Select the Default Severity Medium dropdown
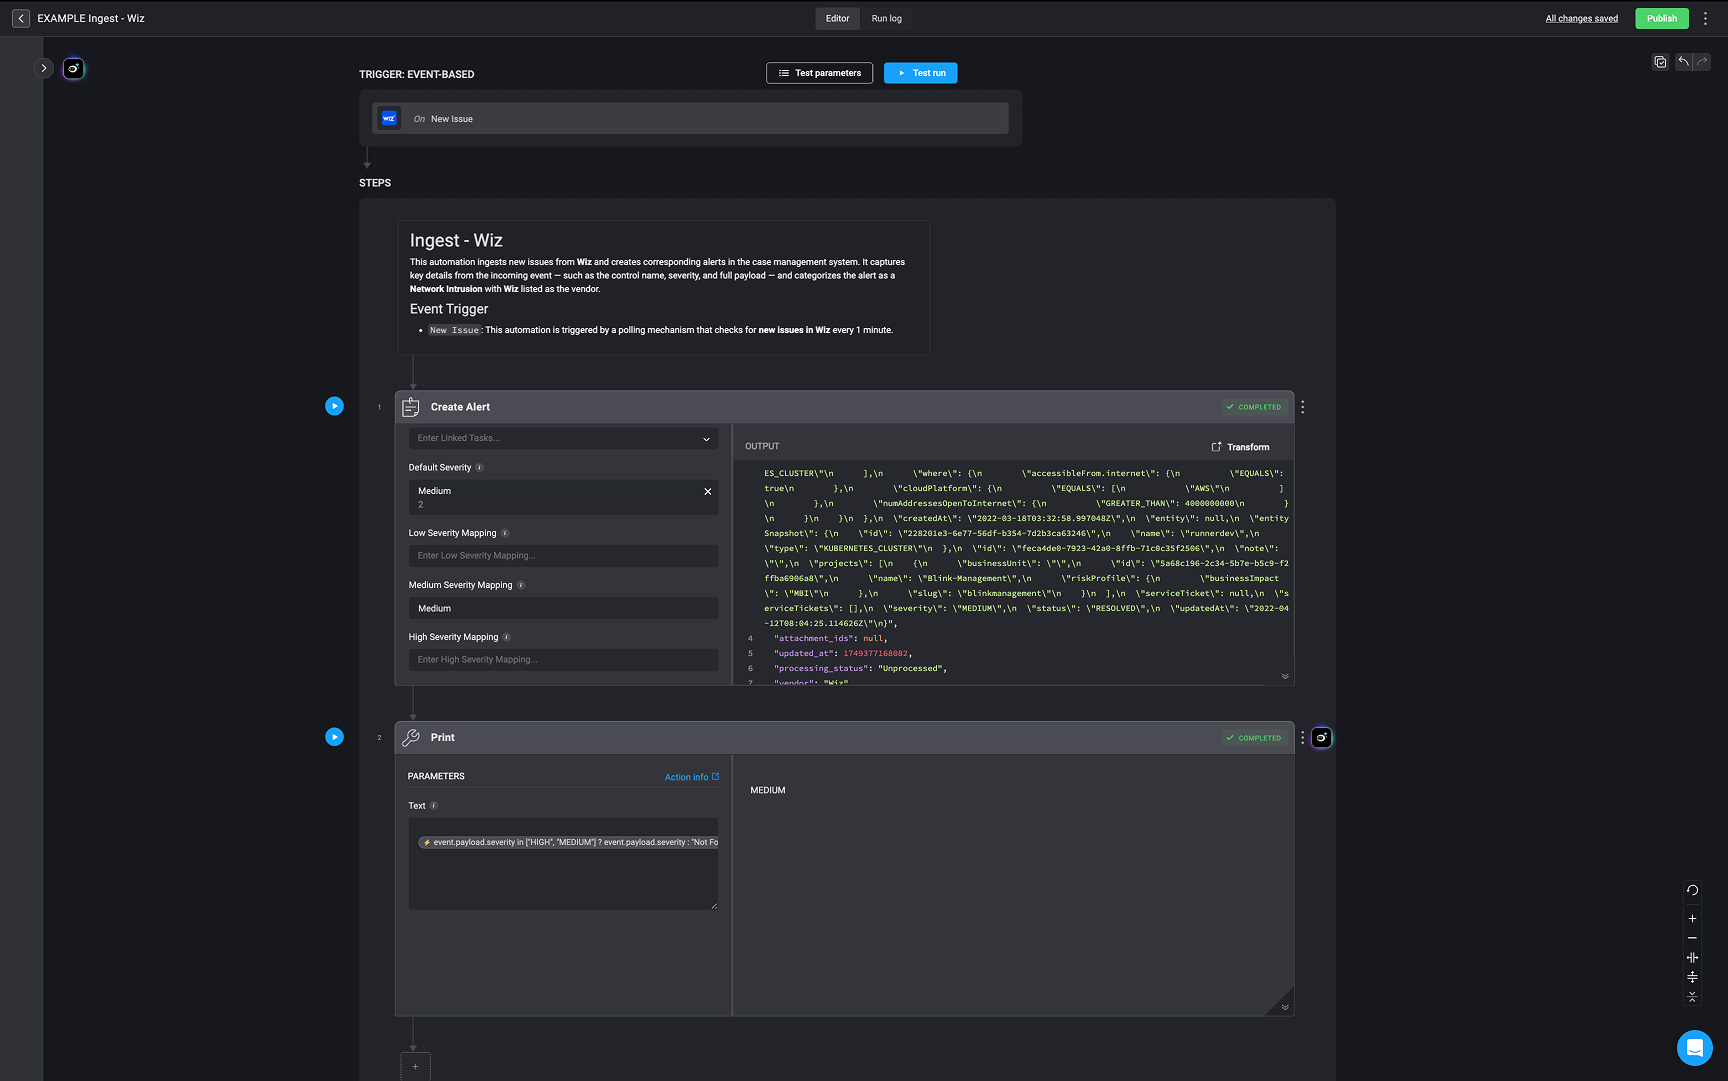 click(563, 497)
